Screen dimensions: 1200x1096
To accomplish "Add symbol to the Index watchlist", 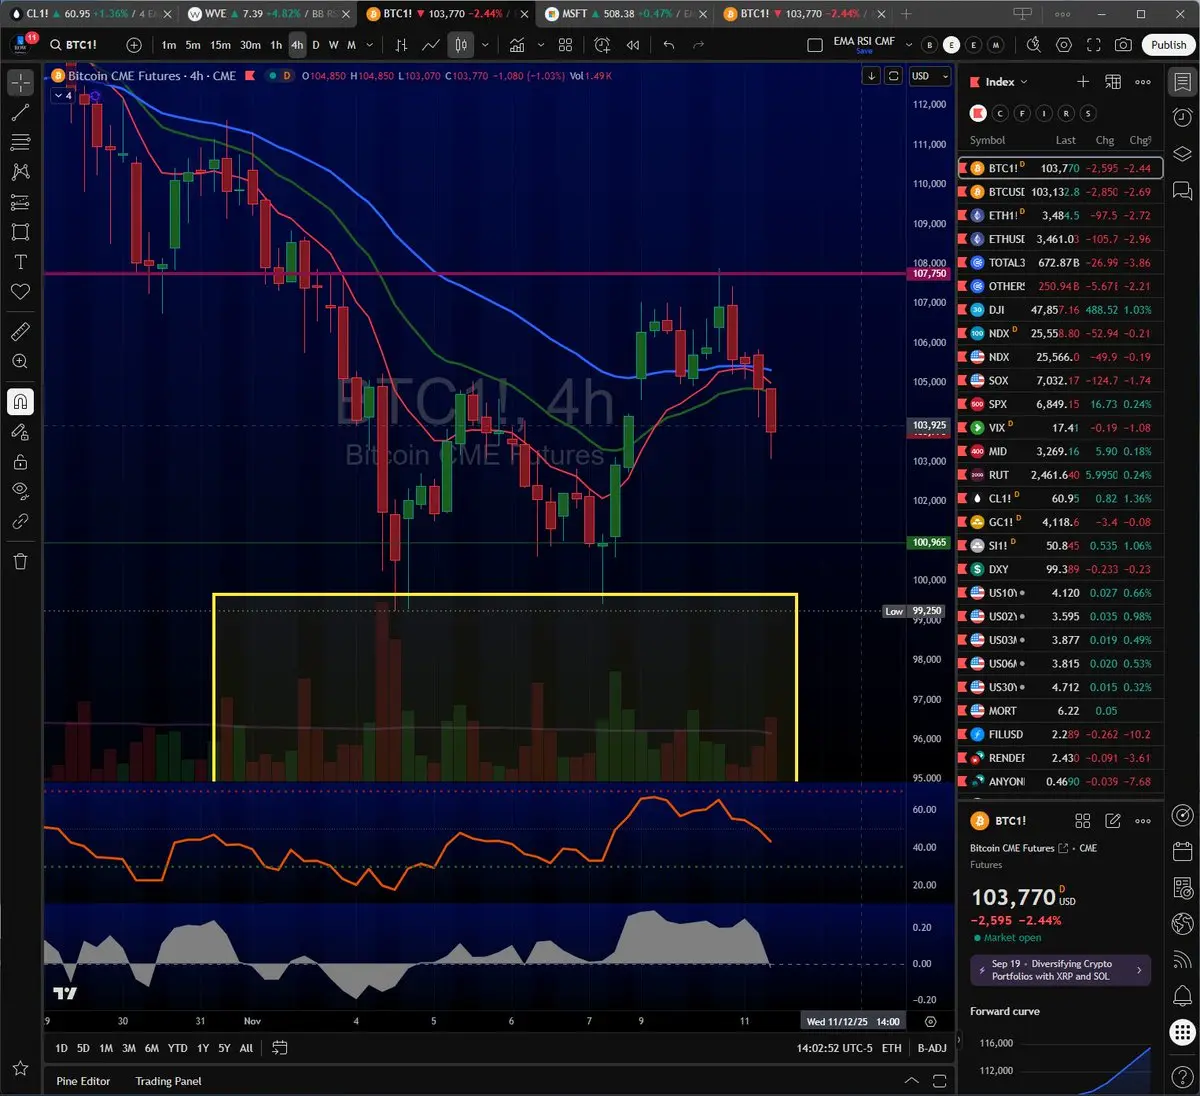I will pyautogui.click(x=1083, y=82).
